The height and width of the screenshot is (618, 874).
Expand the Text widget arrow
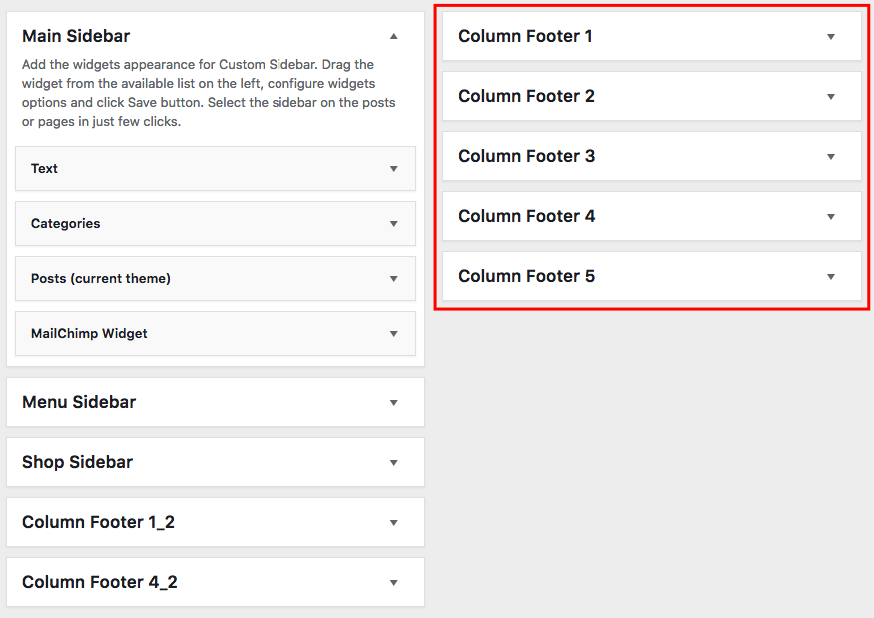tap(394, 169)
